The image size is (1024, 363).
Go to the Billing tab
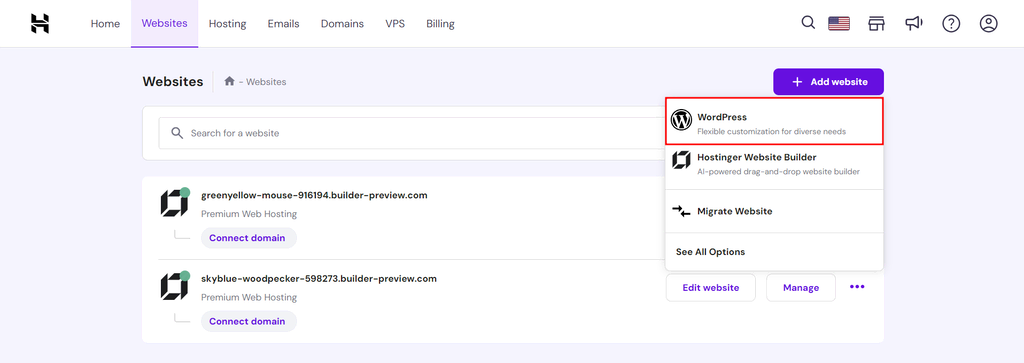coord(440,24)
